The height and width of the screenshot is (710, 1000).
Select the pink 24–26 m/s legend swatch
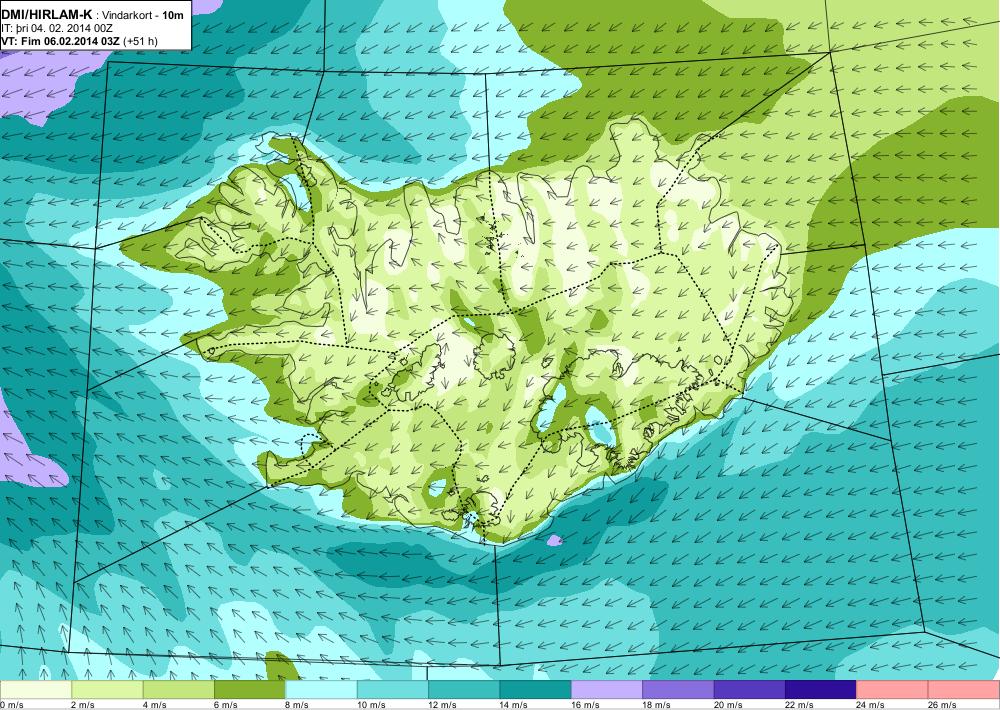tap(893, 690)
